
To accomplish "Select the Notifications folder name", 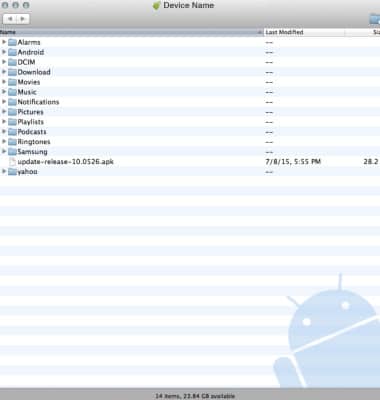I will pyautogui.click(x=38, y=102).
